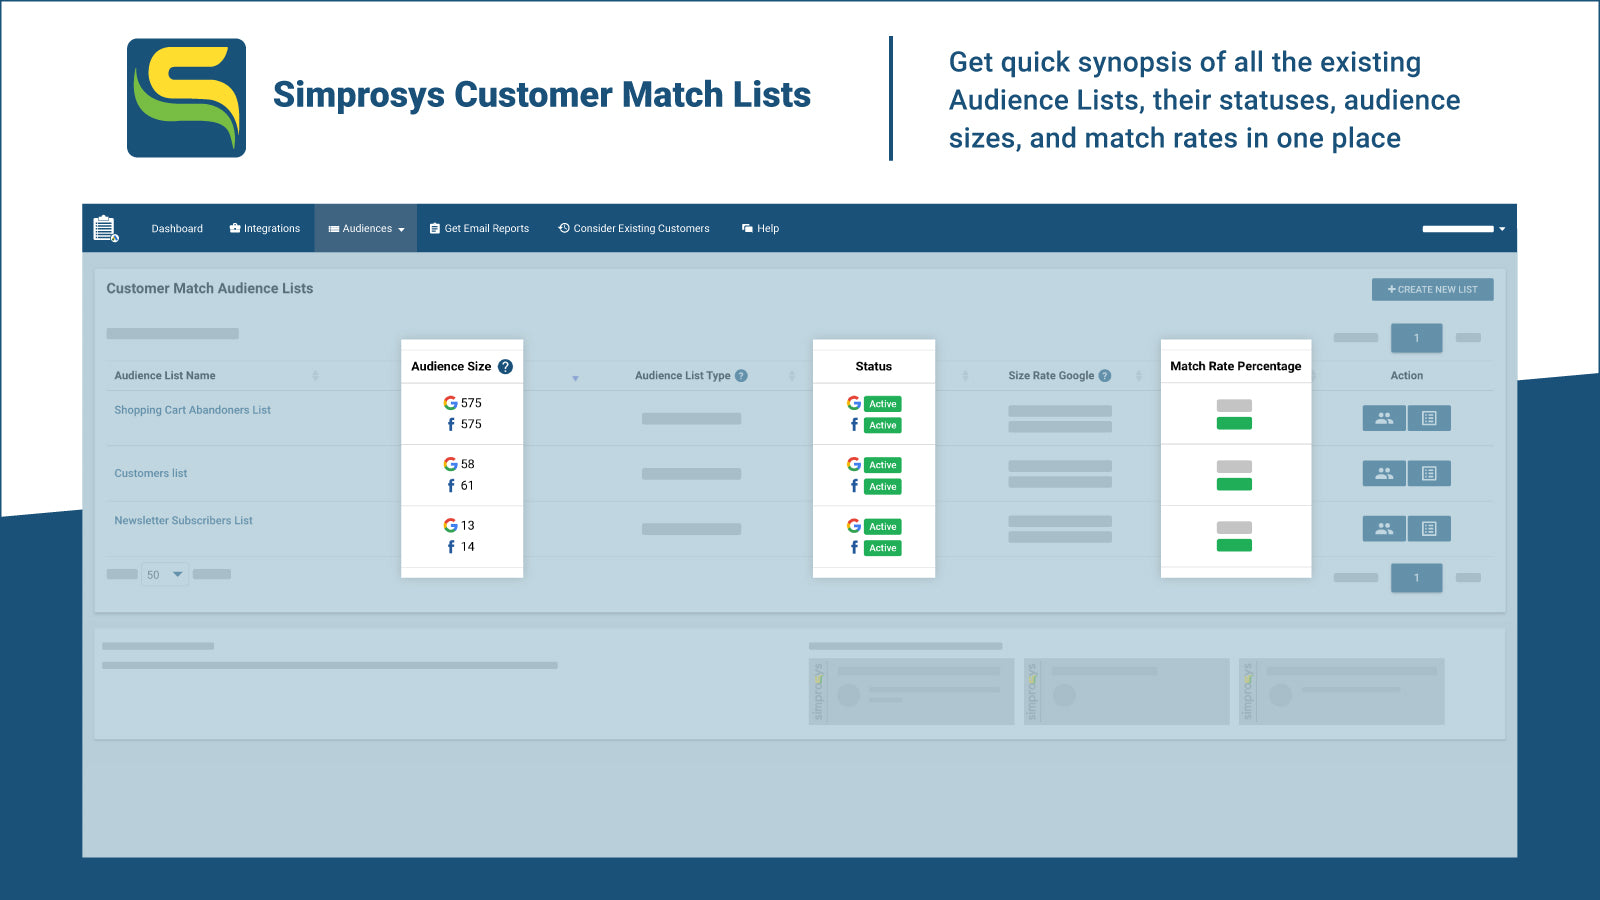Image resolution: width=1600 pixels, height=900 pixels.
Task: Click the green match rate bar for Customers list
Action: pyautogui.click(x=1235, y=483)
